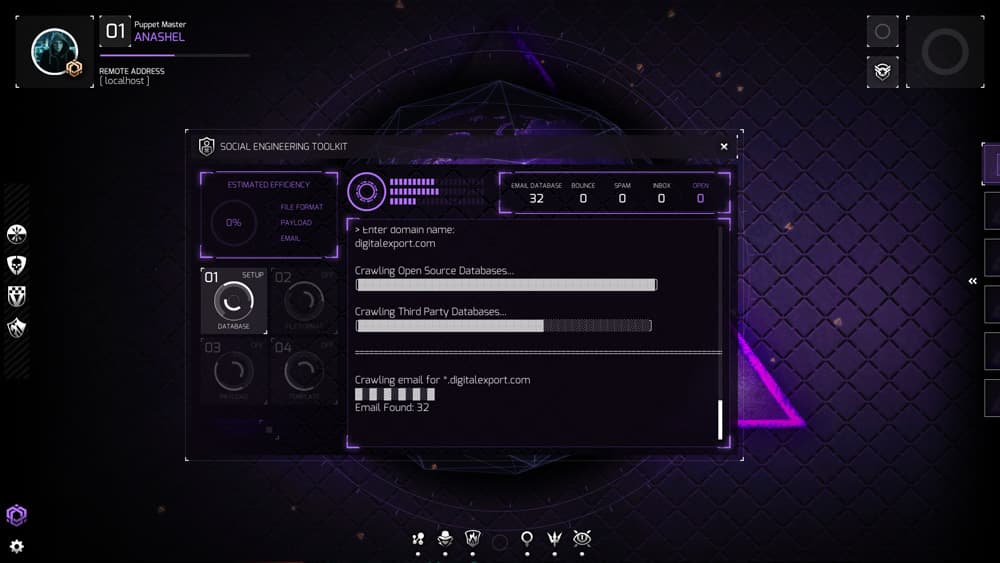Close the Social Engineering Toolkit window
Screen dimensions: 1000x563
click(x=724, y=146)
